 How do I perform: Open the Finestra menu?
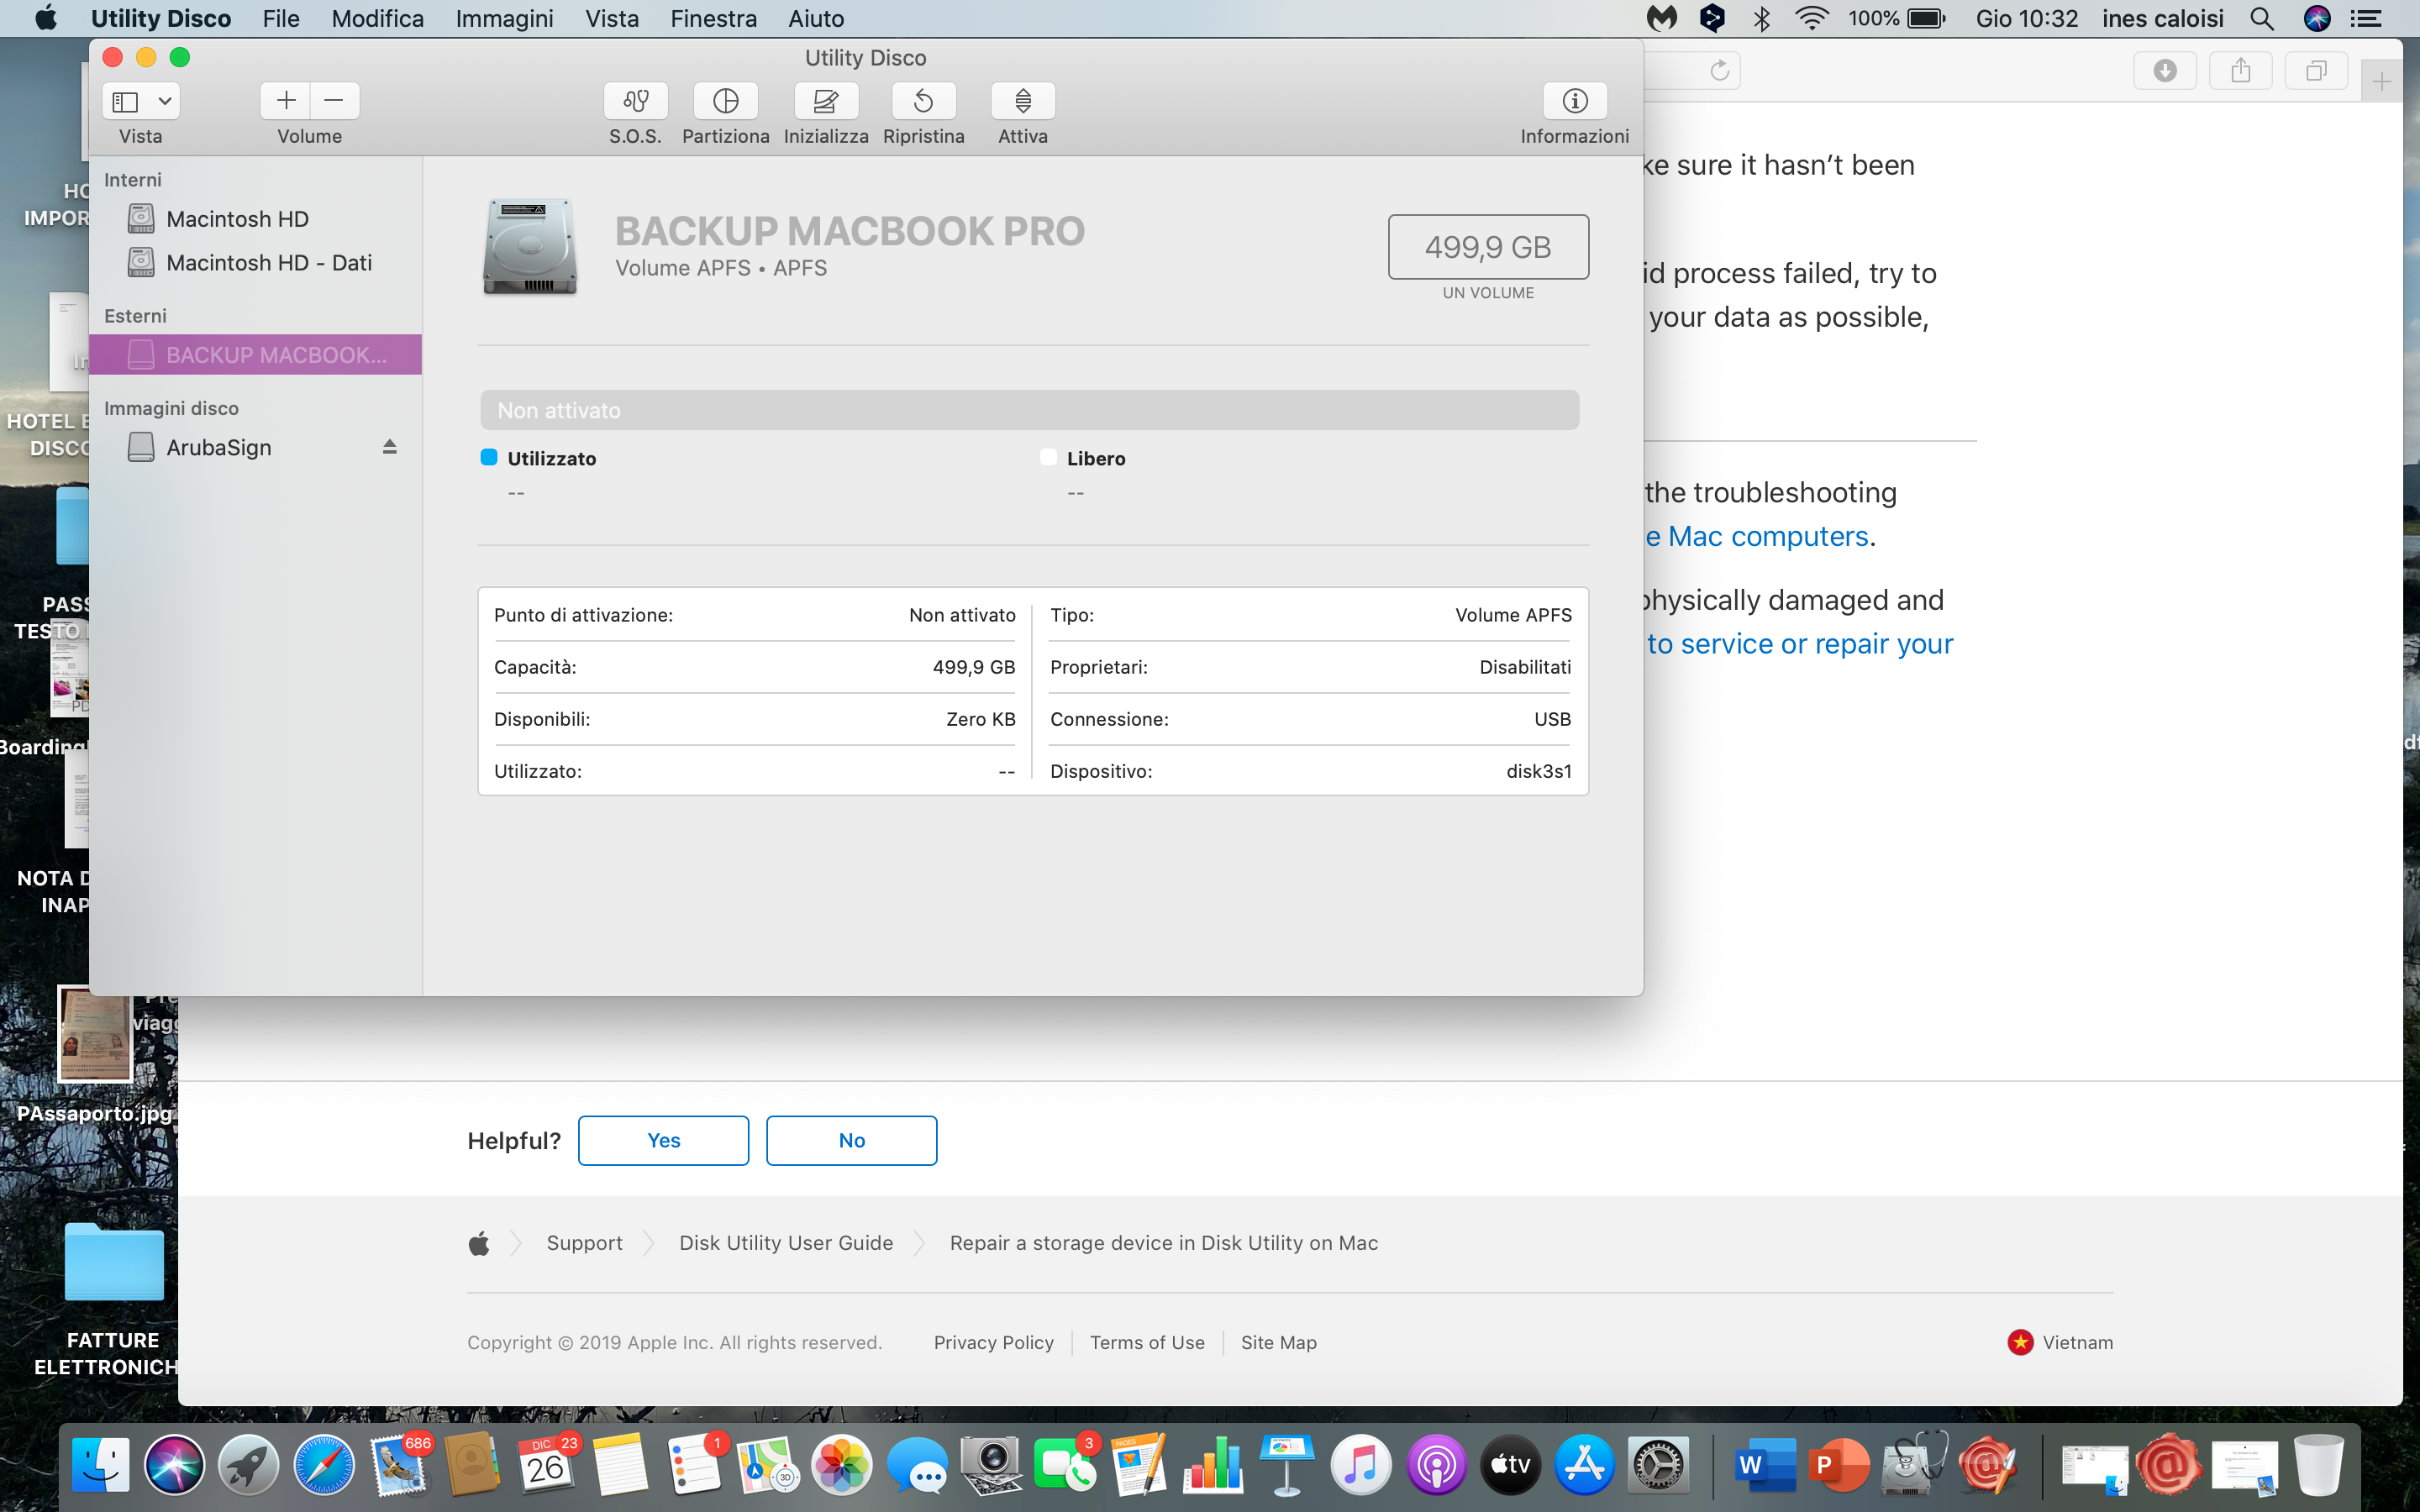[713, 18]
